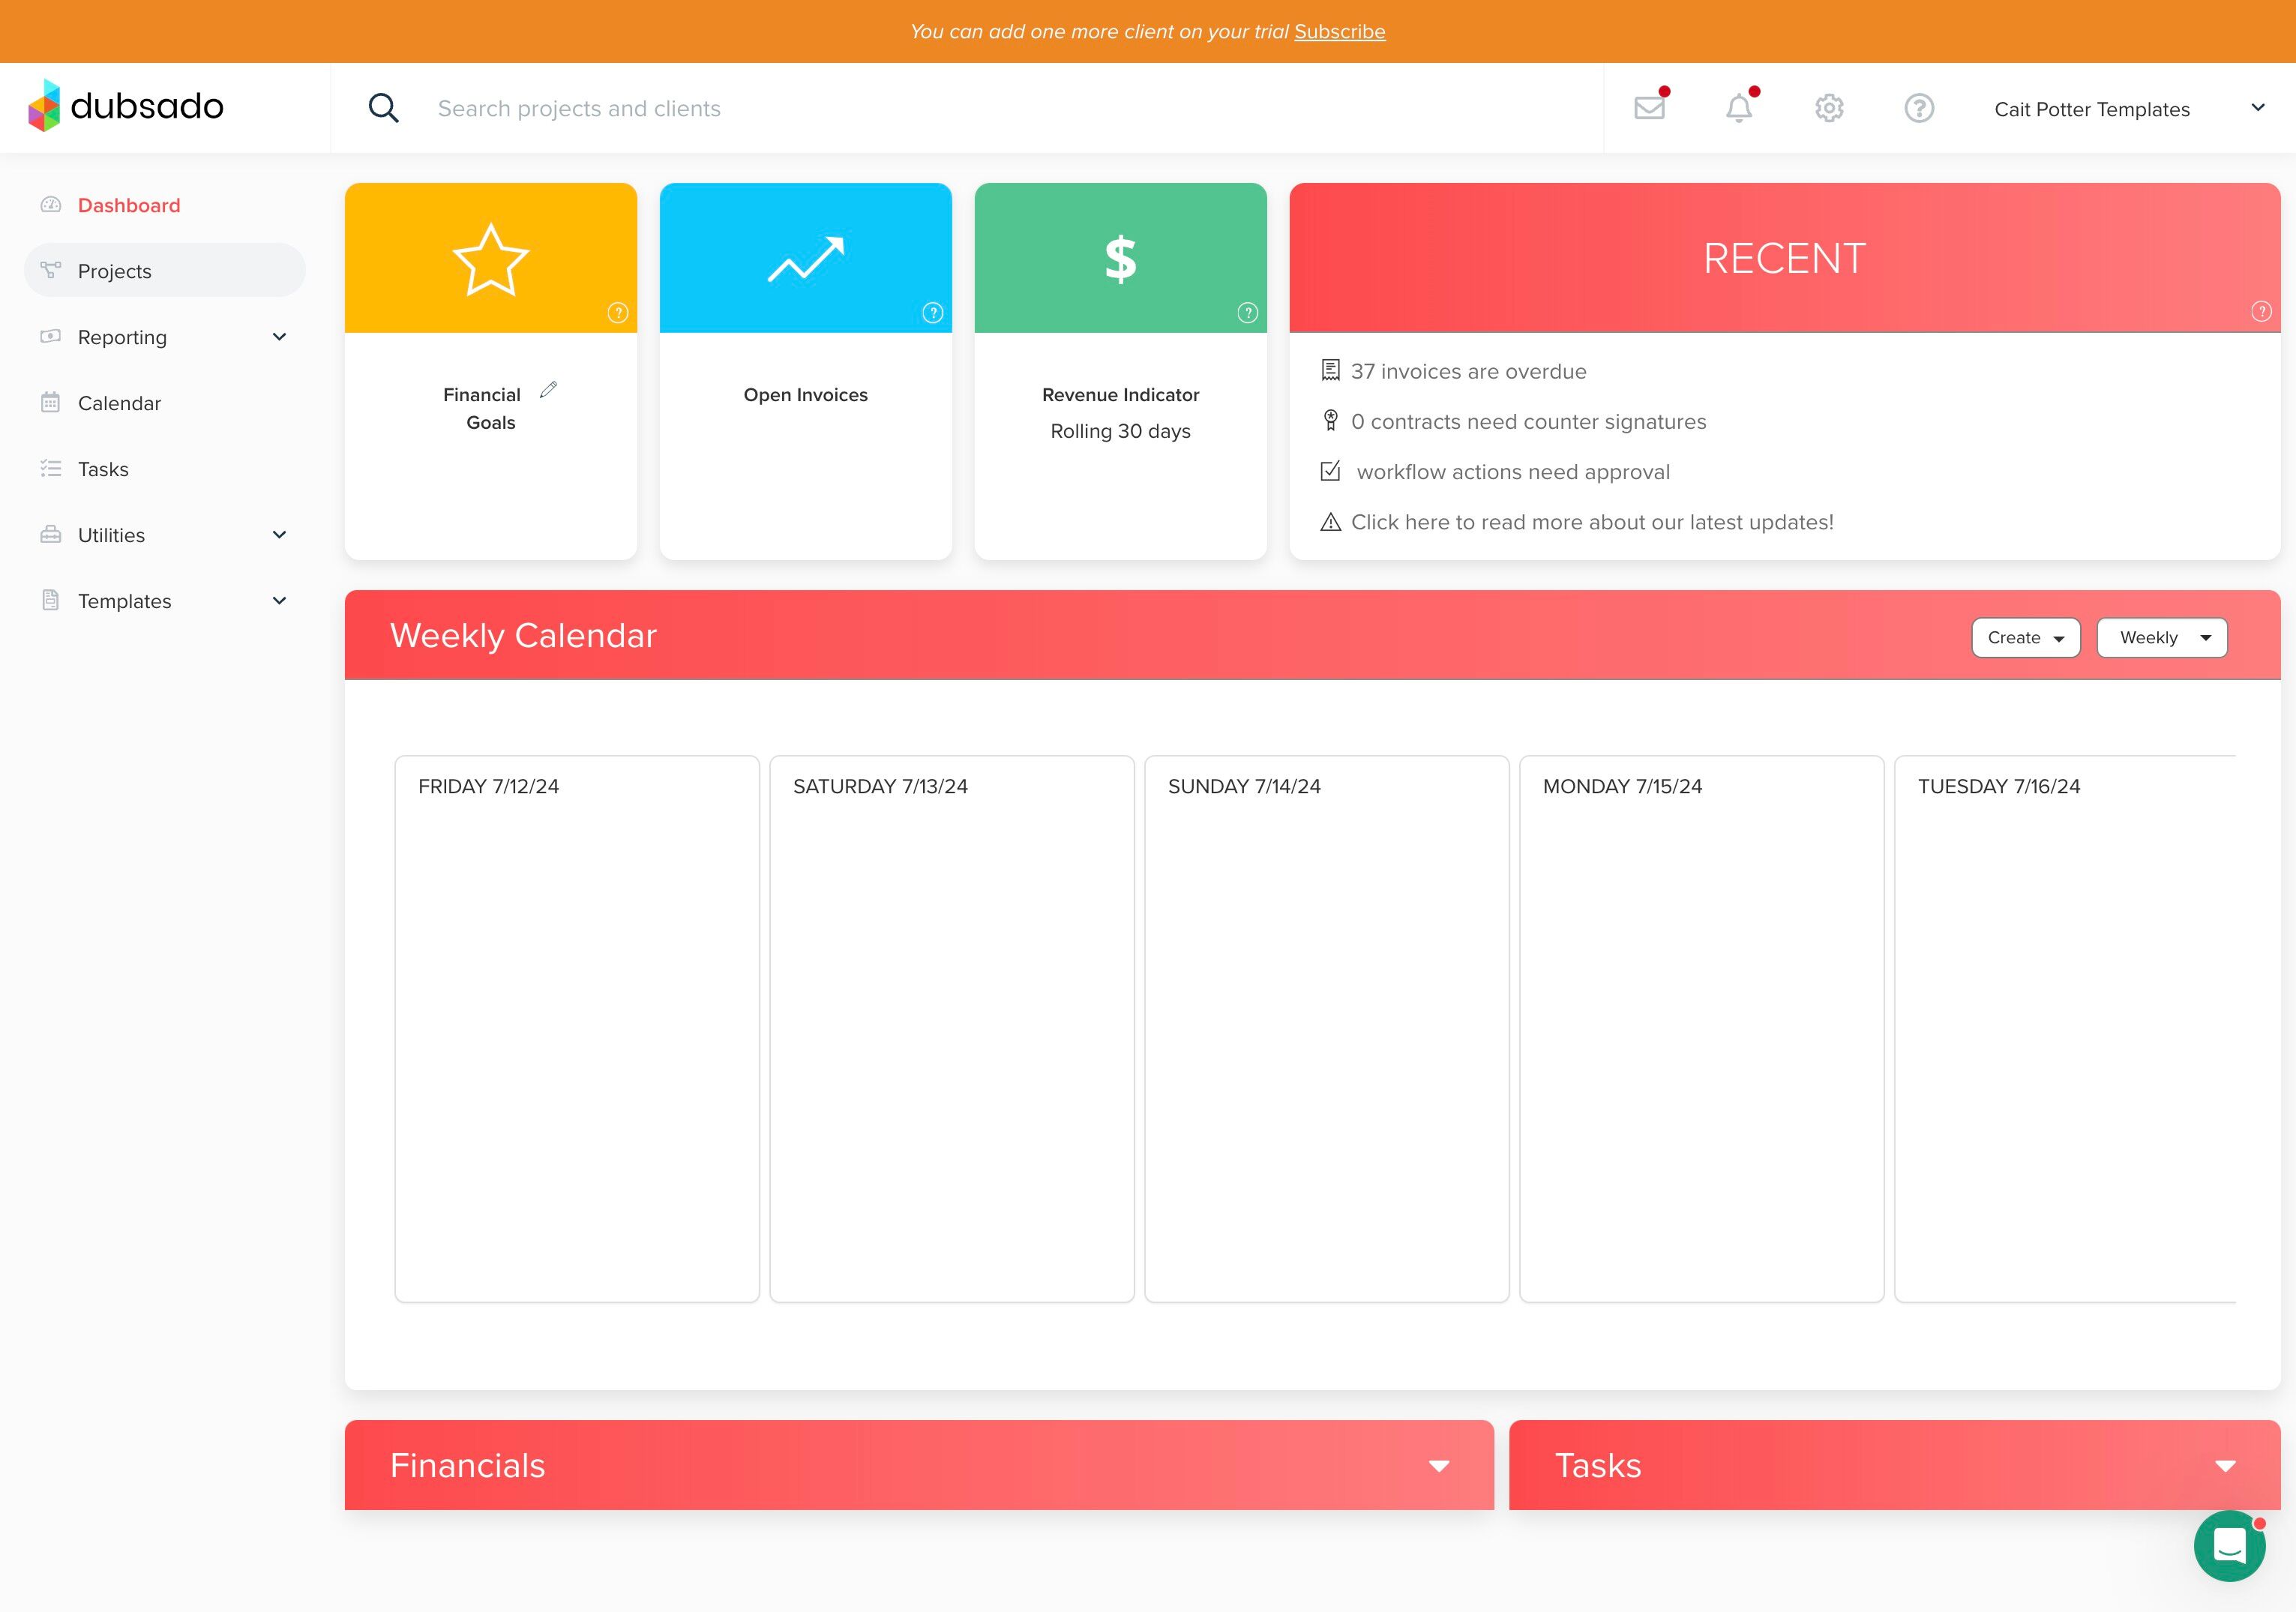Open the chat support bubble

pyautogui.click(x=2229, y=1545)
